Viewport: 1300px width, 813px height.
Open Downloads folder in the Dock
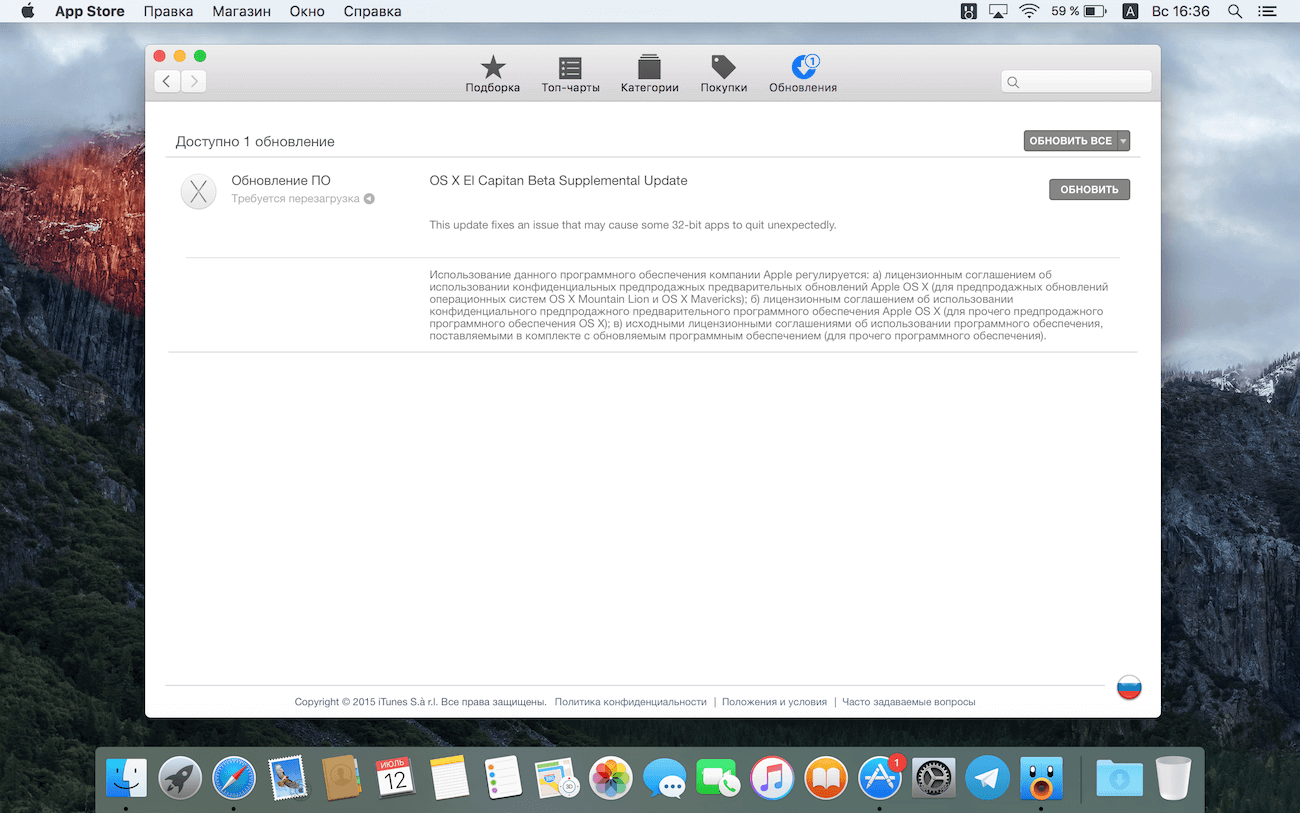click(1119, 777)
